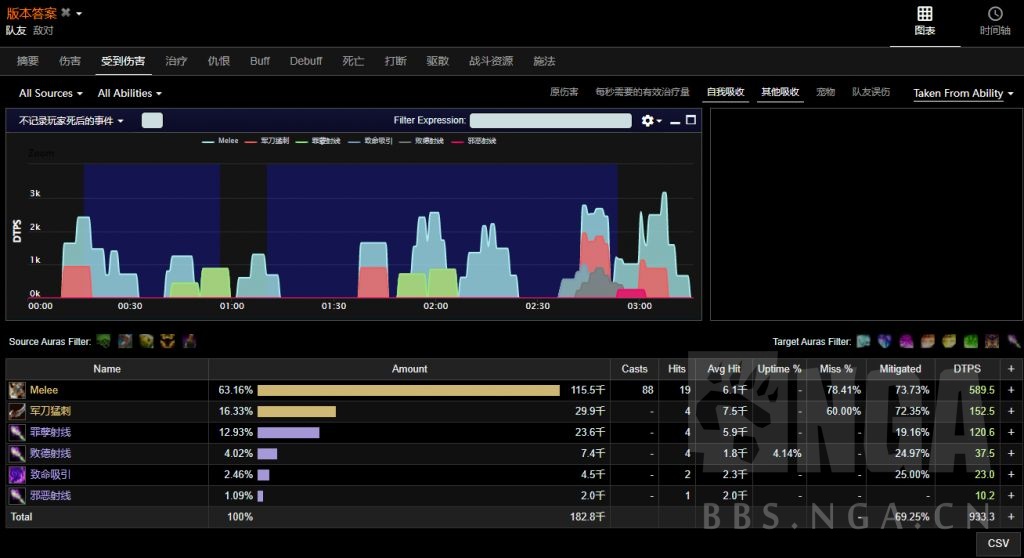Viewport: 1024px width, 558px height.
Task: Expand the 军刀猛刺 row plus button
Action: coord(1011,411)
